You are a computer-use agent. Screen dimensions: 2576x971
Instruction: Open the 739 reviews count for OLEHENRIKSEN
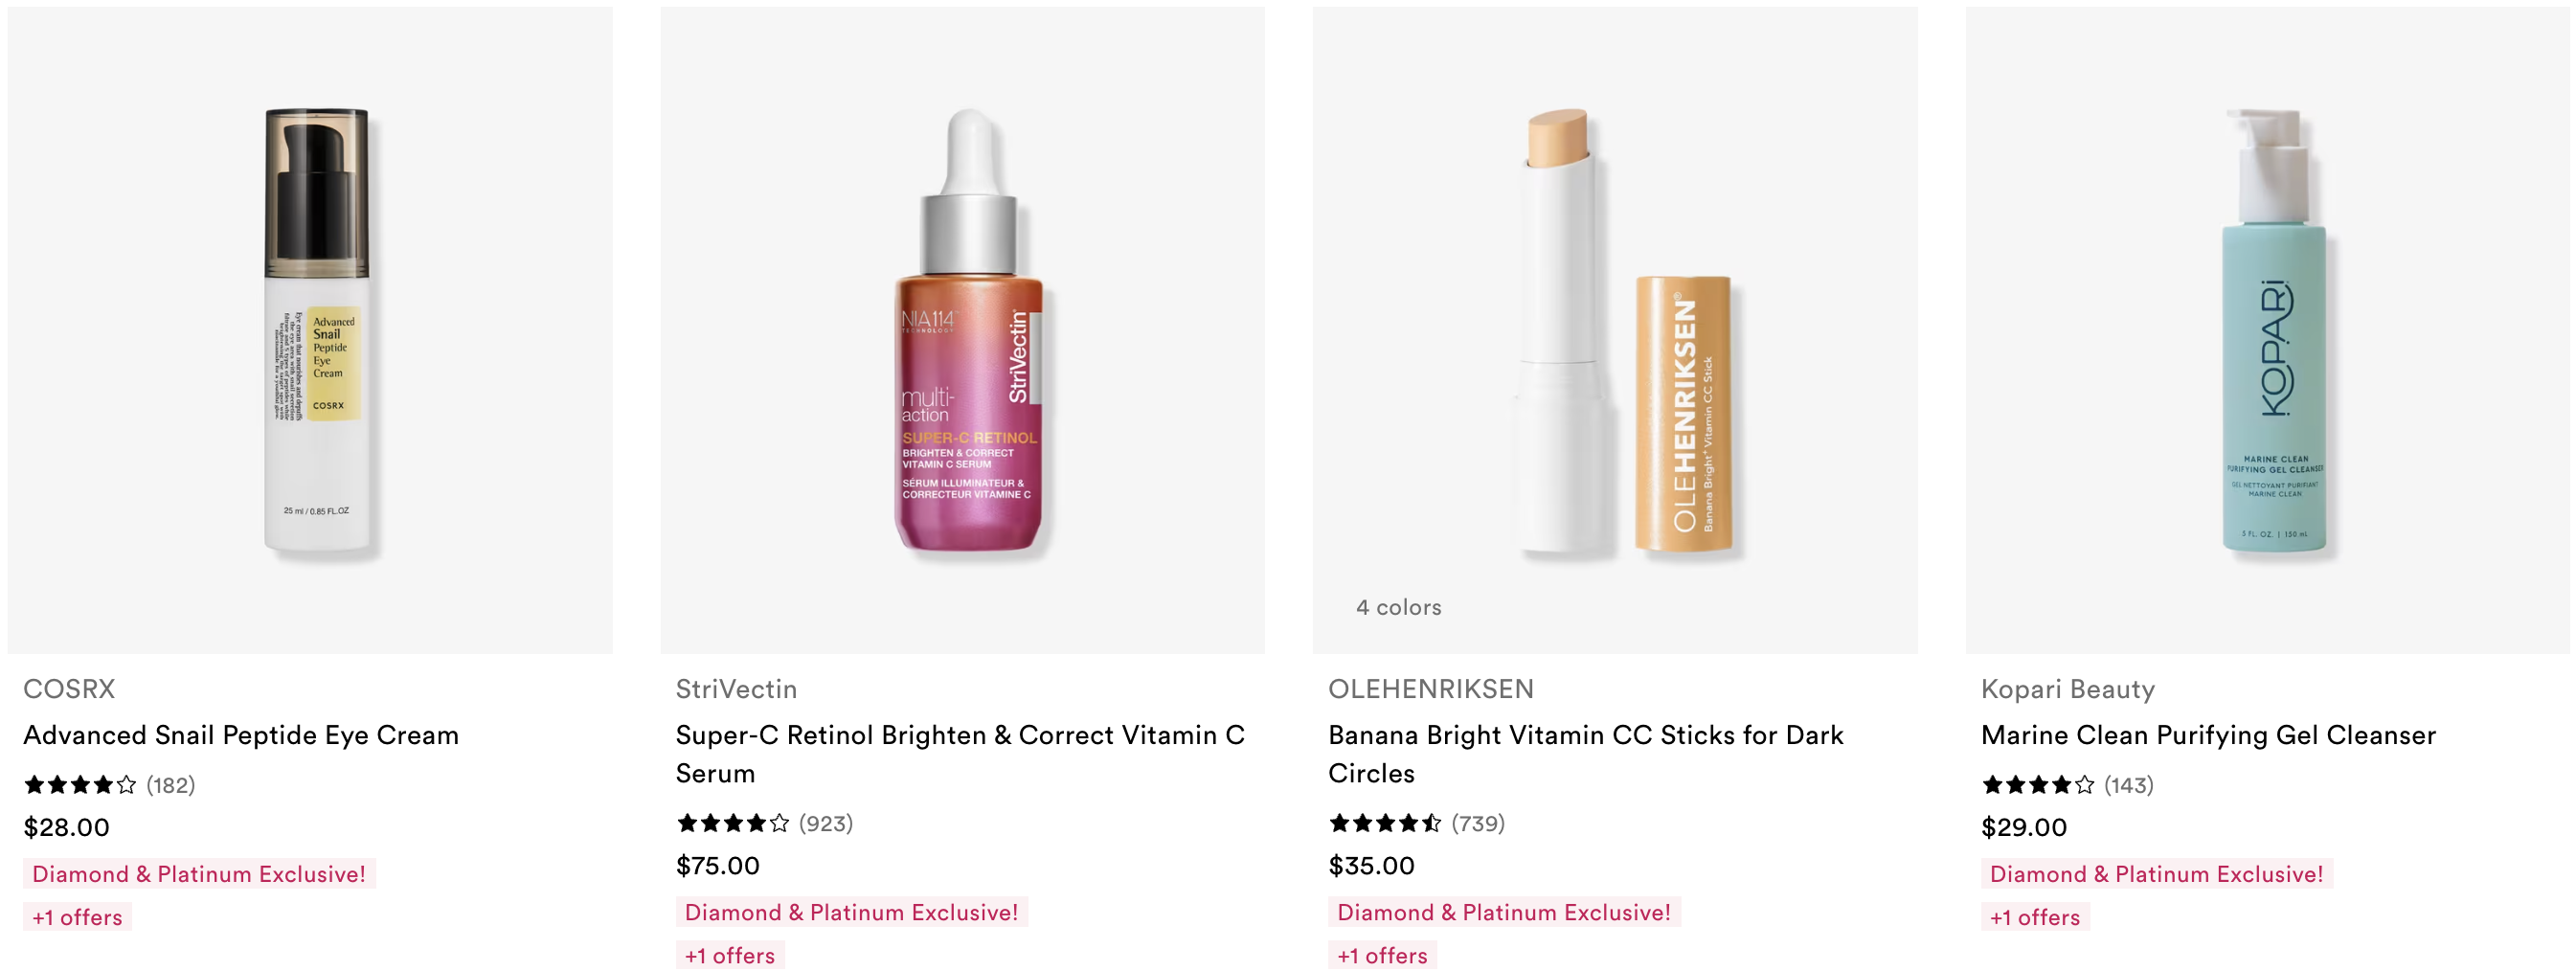[1478, 823]
